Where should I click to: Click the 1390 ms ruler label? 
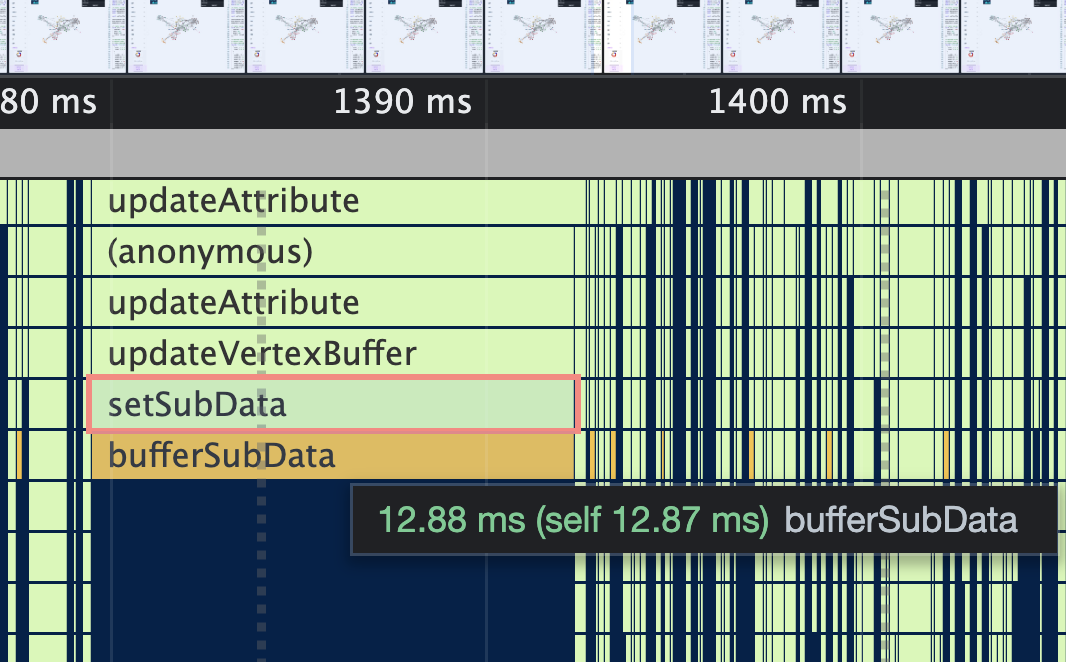404,101
